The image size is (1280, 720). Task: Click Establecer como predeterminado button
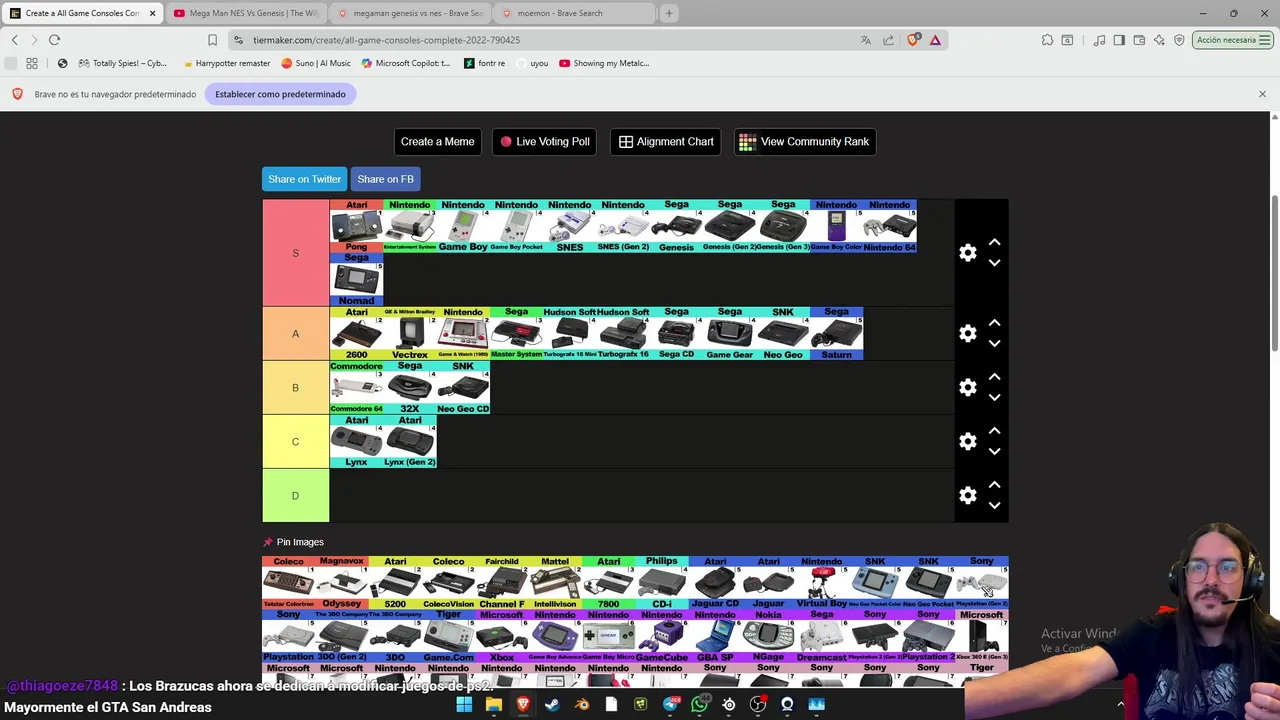coord(280,94)
